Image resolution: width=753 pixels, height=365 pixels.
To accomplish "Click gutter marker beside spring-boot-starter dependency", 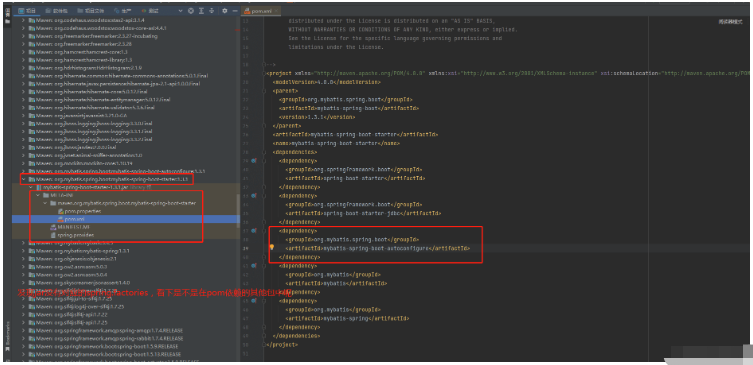I will coord(254,161).
